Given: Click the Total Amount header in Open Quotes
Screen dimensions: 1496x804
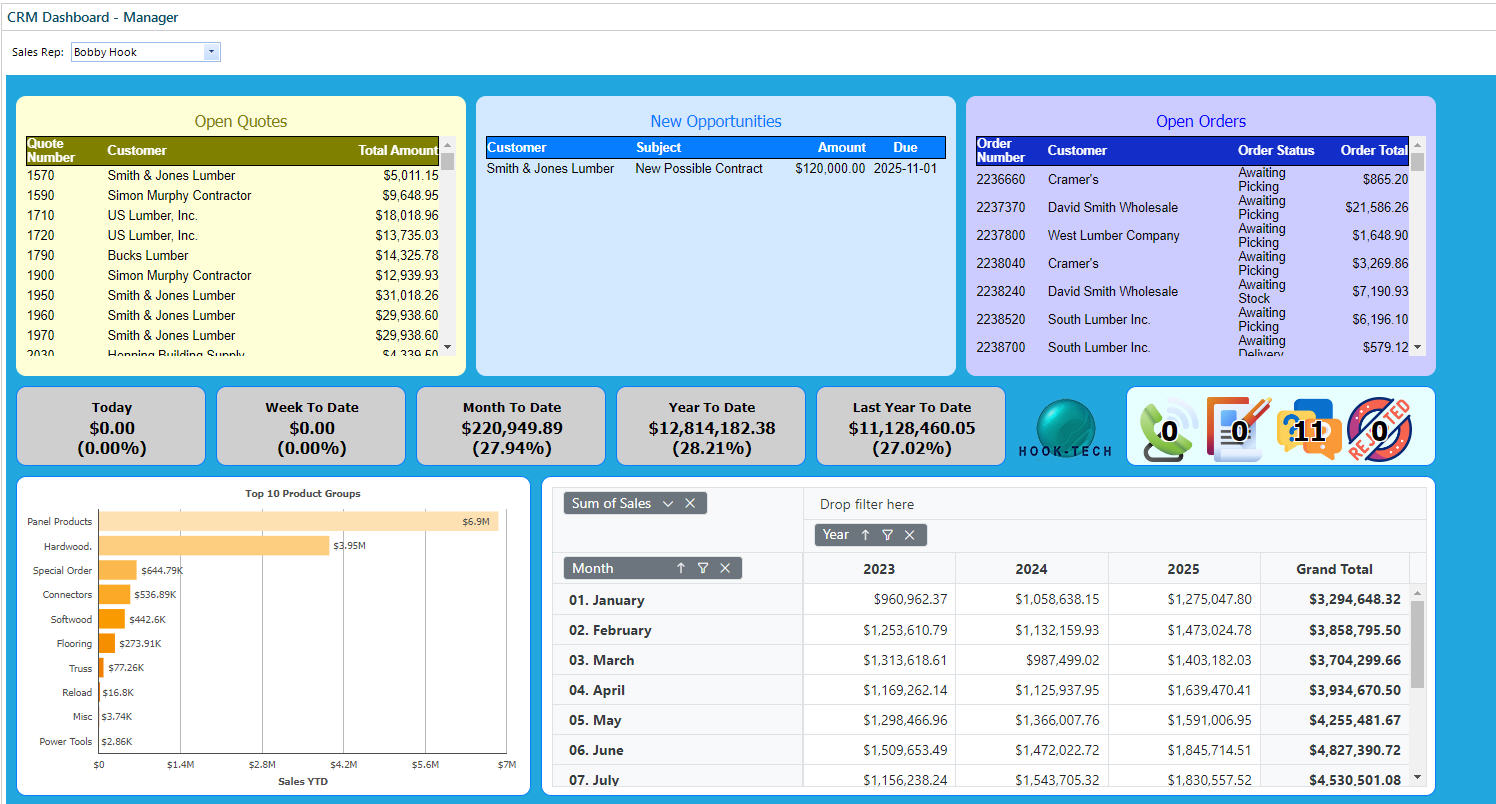Looking at the screenshot, I should (398, 150).
